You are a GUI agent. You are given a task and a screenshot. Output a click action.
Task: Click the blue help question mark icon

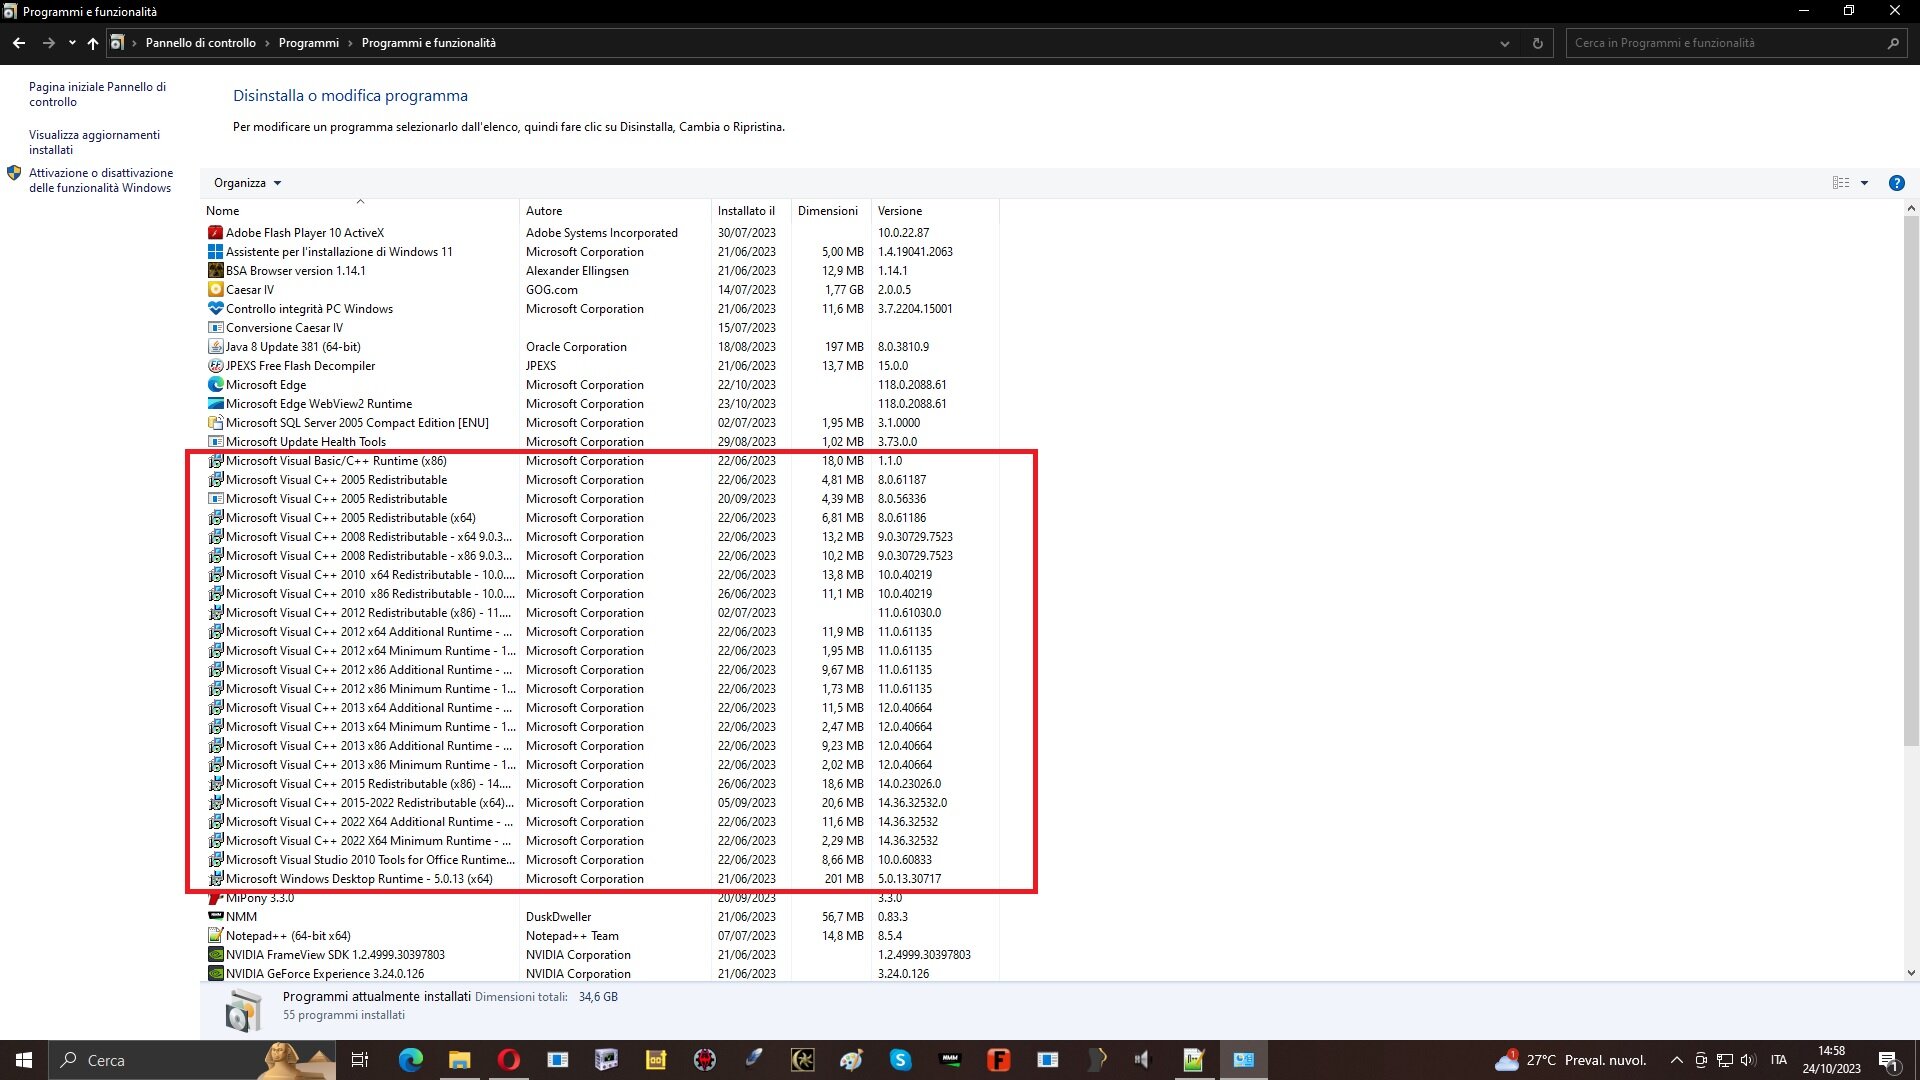(x=1897, y=183)
